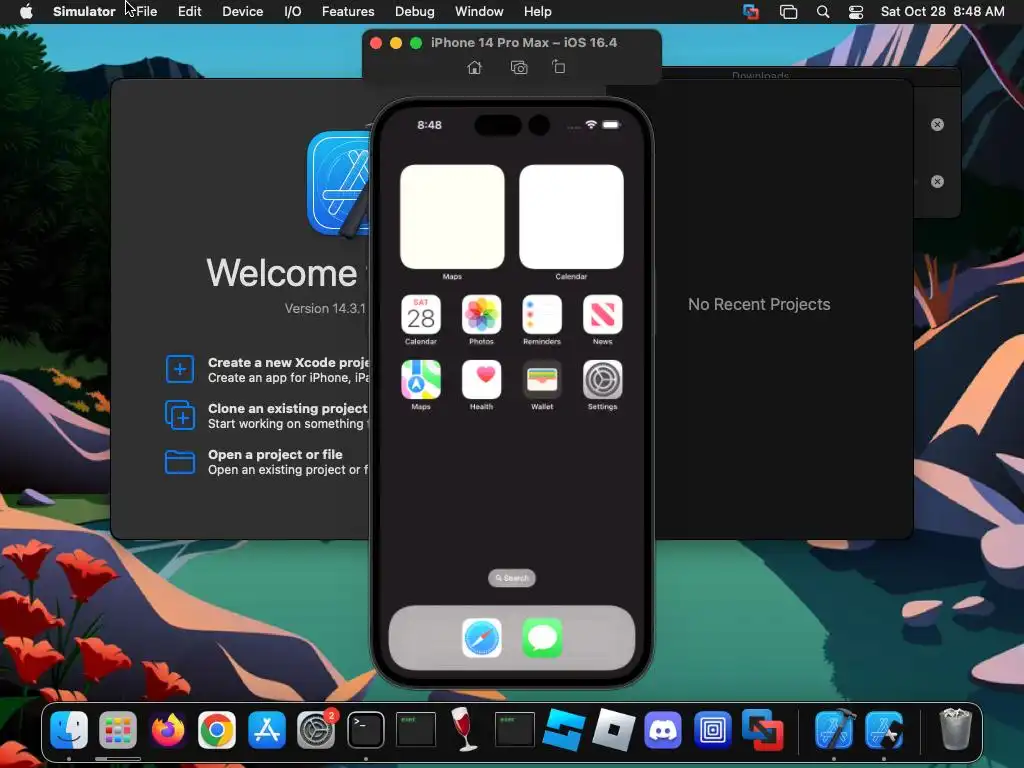The width and height of the screenshot is (1024, 768).
Task: Open the News app on the iPhone
Action: 602,315
